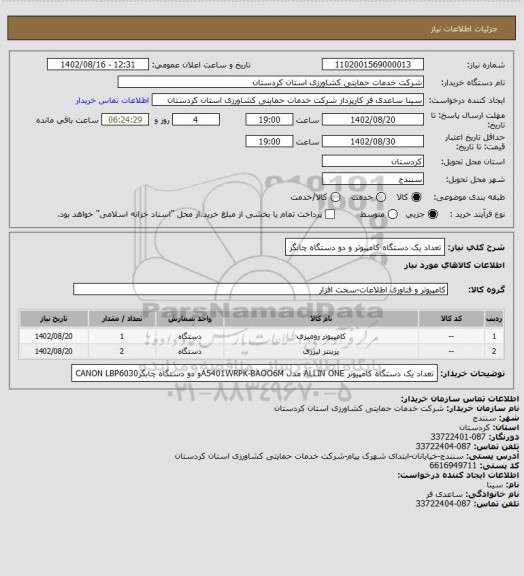Click the ردیف column header
The height and width of the screenshot is (576, 524).
click(494, 319)
